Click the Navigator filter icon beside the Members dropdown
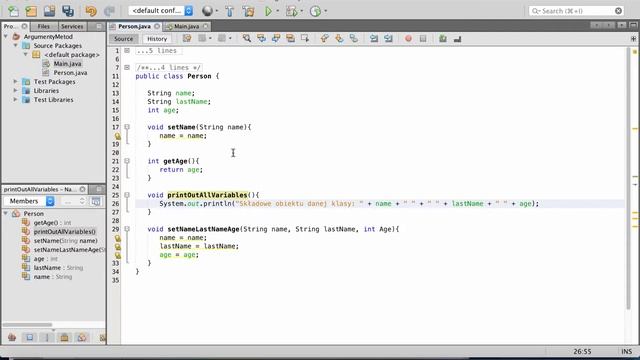Viewport: 640px width, 360px height. coord(96,201)
